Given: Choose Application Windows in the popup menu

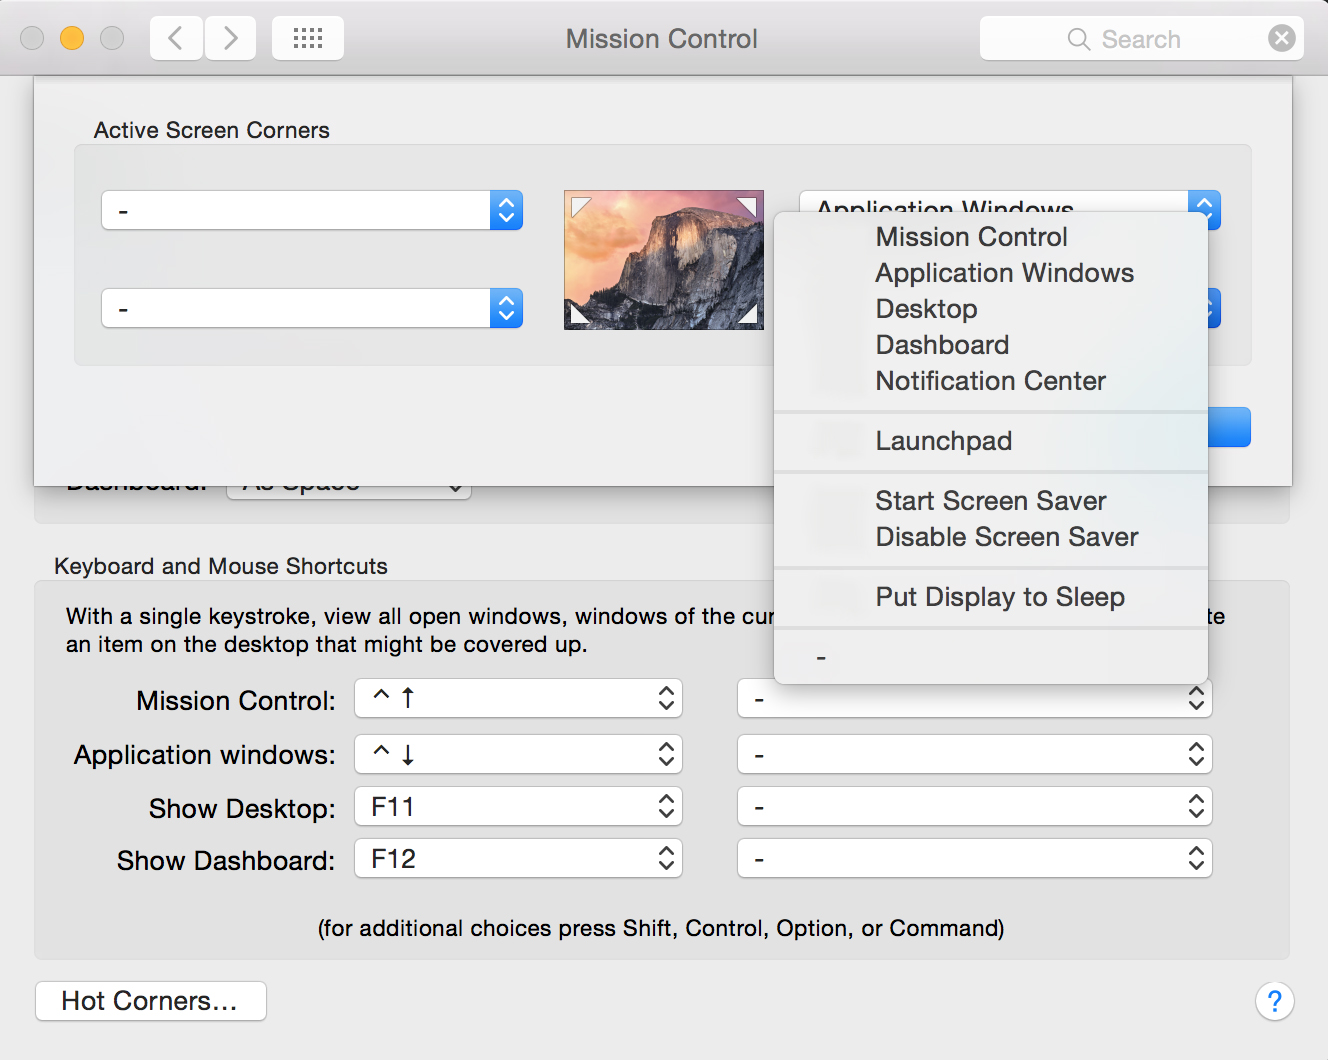Looking at the screenshot, I should coord(991,273).
